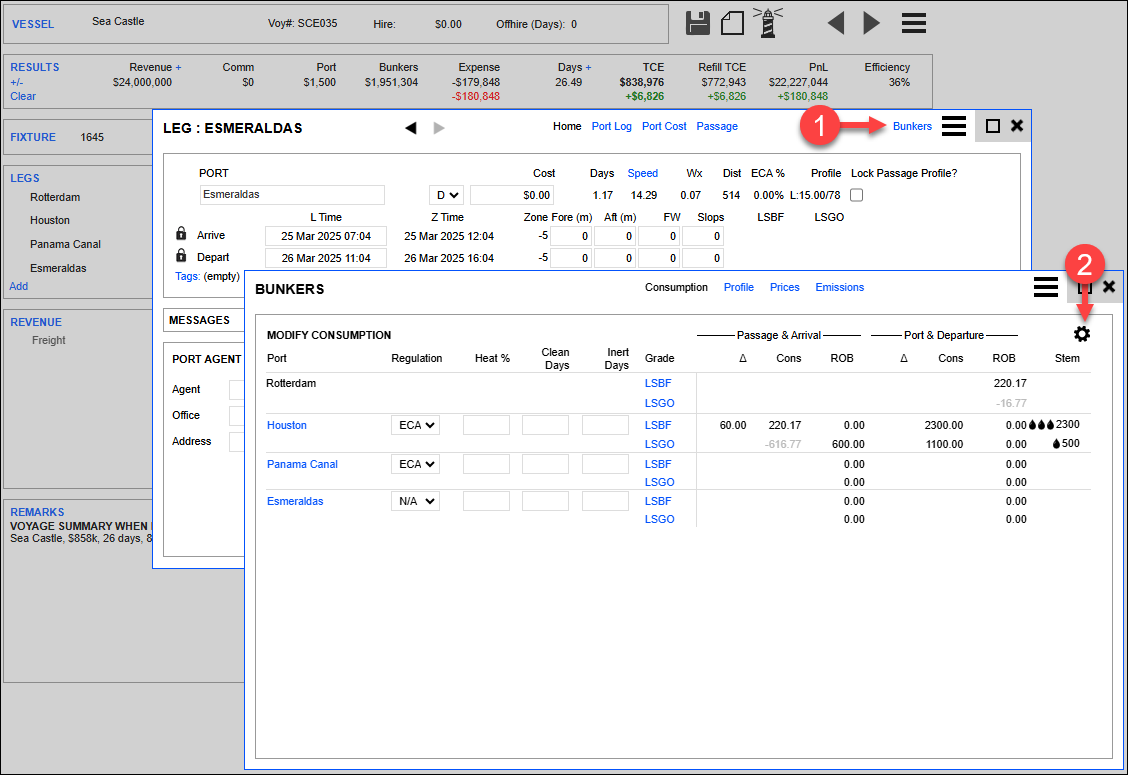
Task: Select Panama Canal in the Legs list
Action: 65,244
